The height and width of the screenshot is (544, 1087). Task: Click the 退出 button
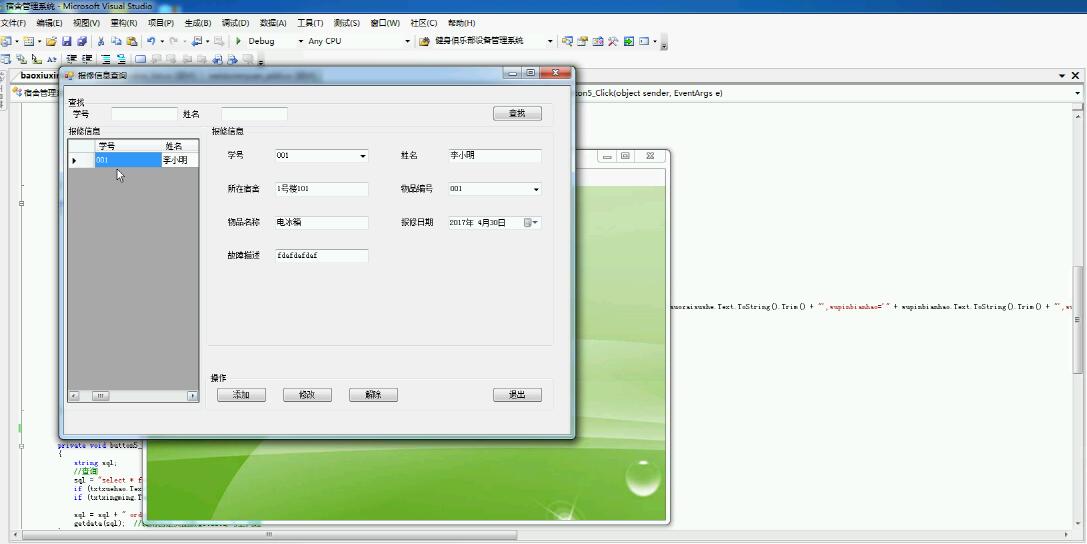[x=517, y=395]
